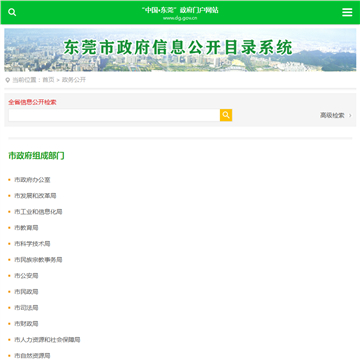Open 市工业和信息化局 department link

point(38,212)
